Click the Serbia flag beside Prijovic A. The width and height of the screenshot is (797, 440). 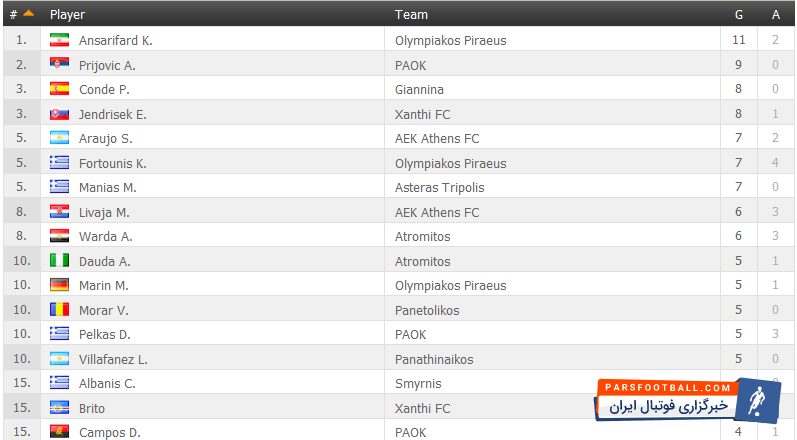pyautogui.click(x=60, y=65)
